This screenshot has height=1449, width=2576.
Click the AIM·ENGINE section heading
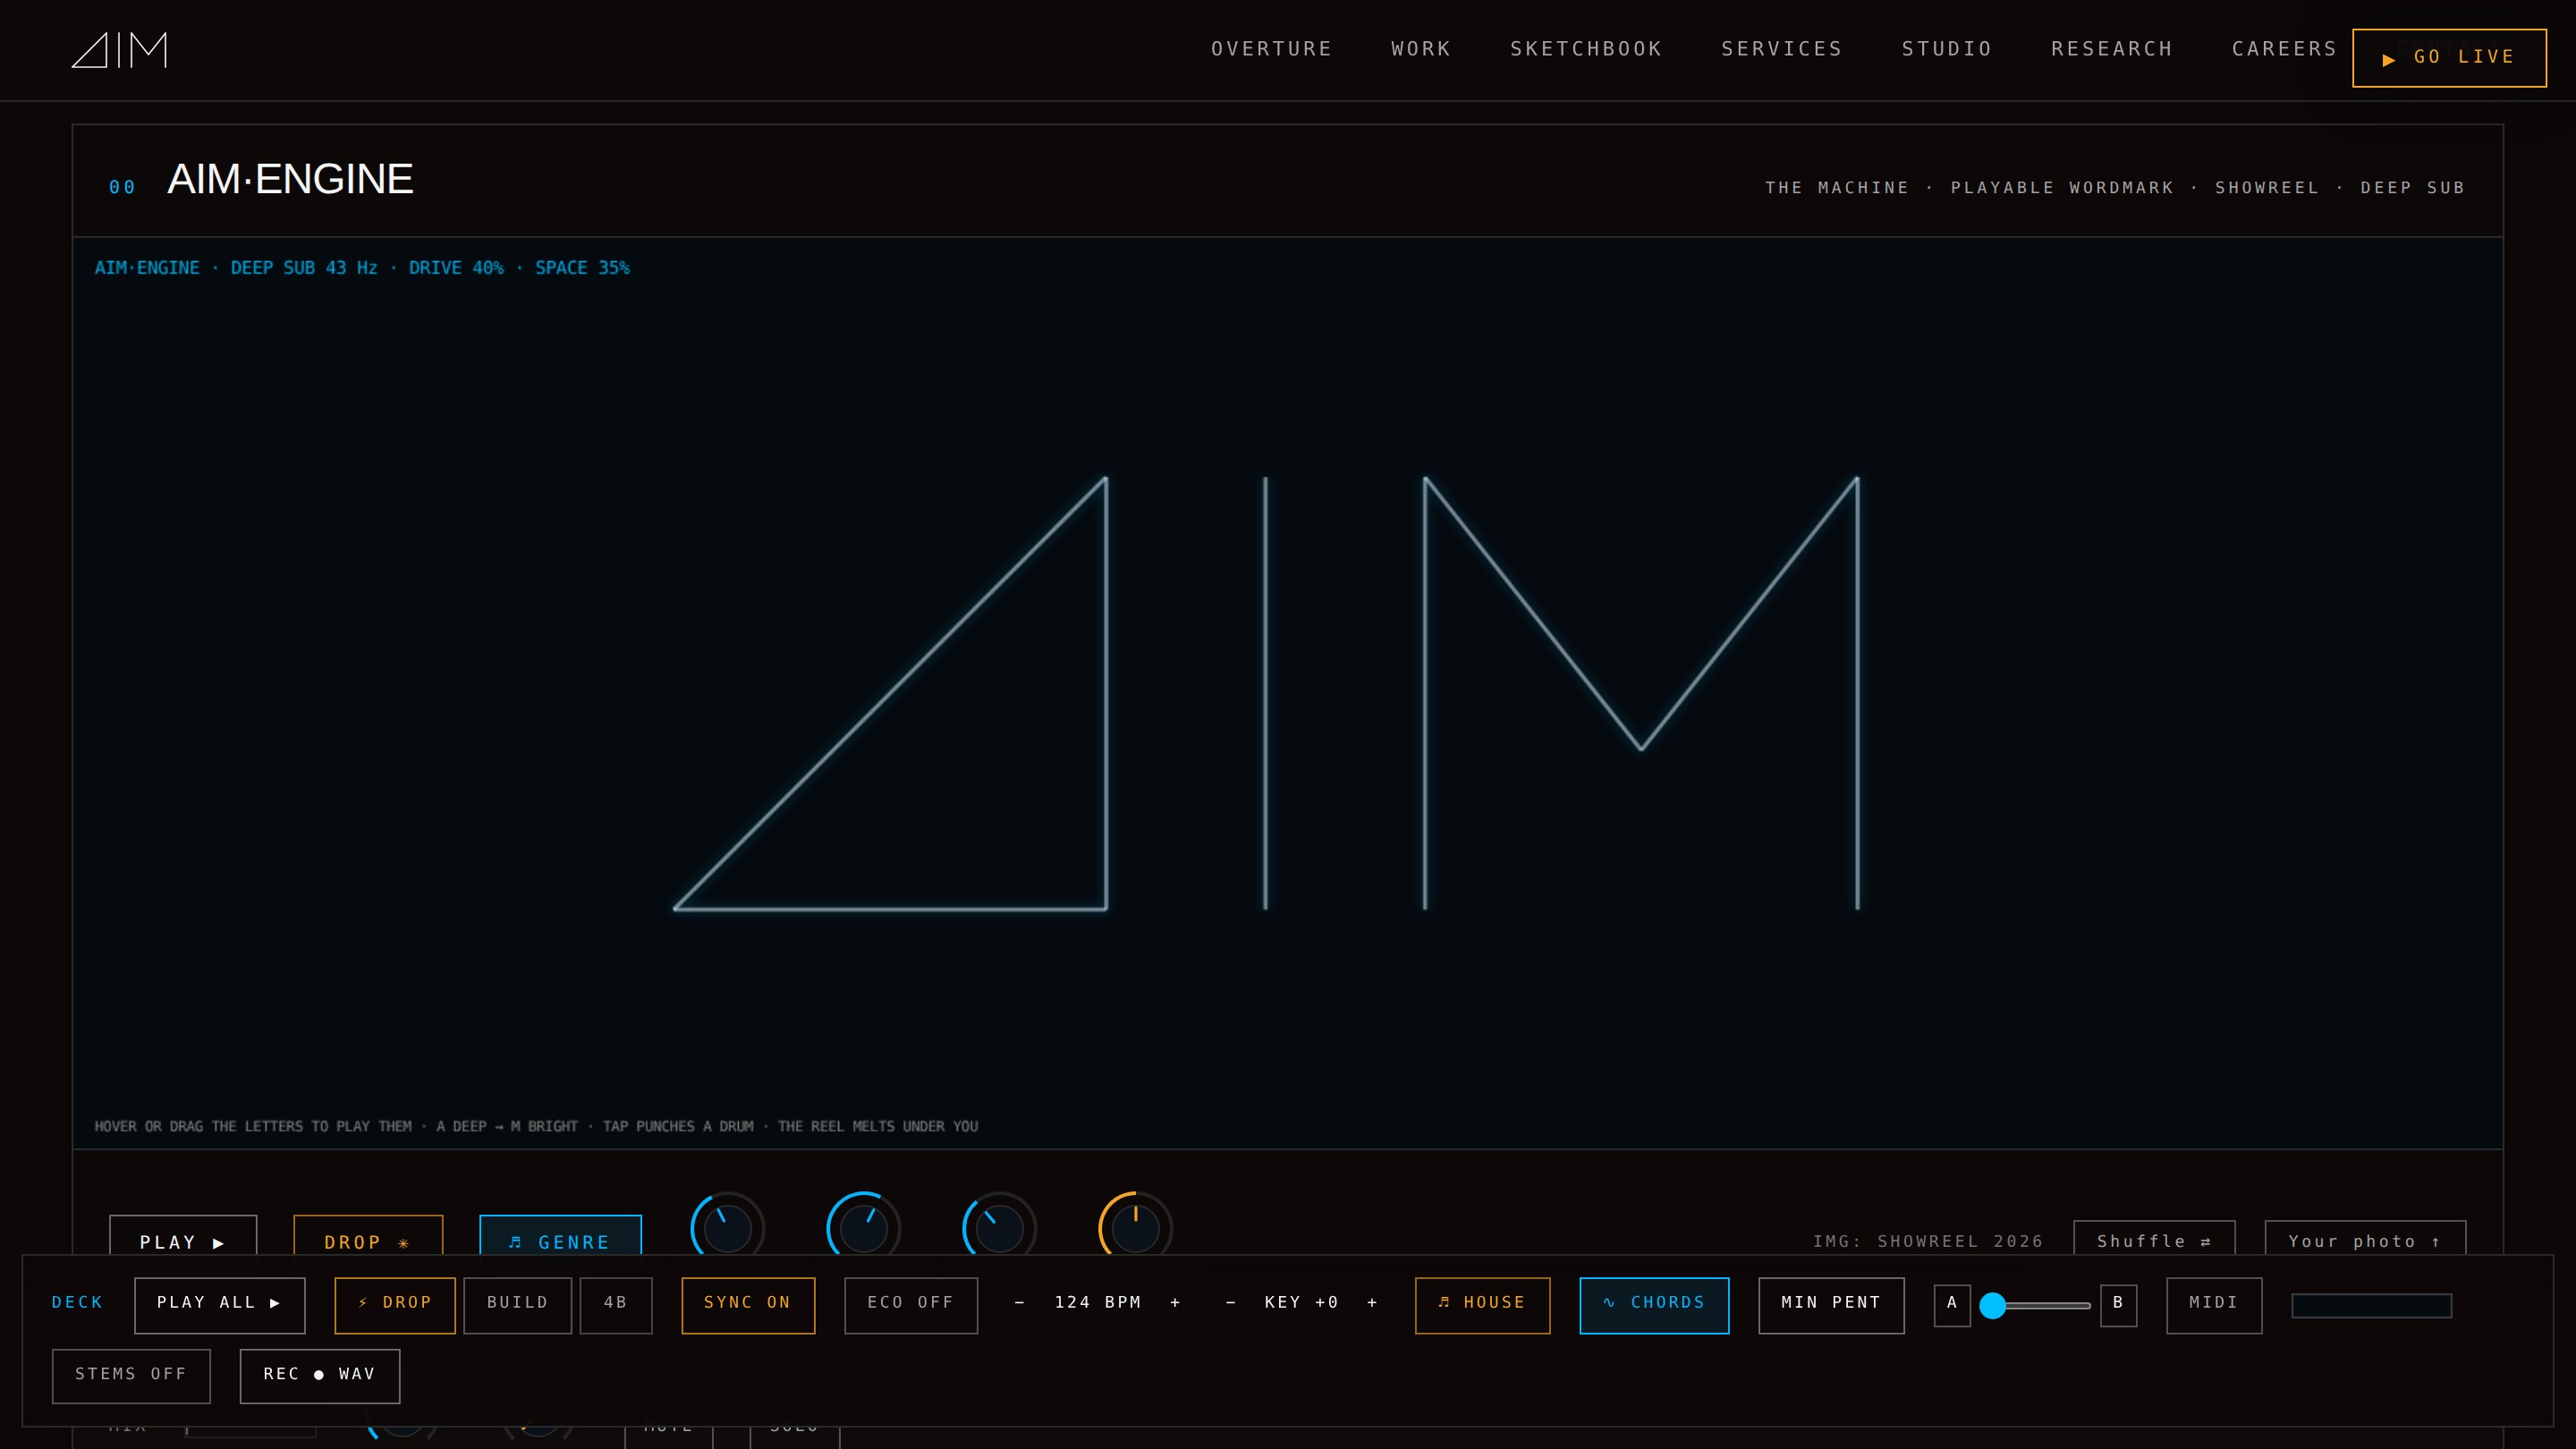tap(290, 180)
